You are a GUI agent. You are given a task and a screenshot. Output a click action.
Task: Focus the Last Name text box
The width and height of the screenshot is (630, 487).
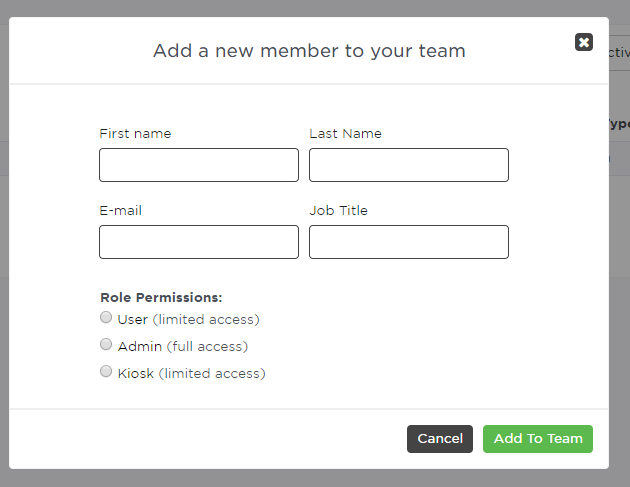click(x=409, y=165)
